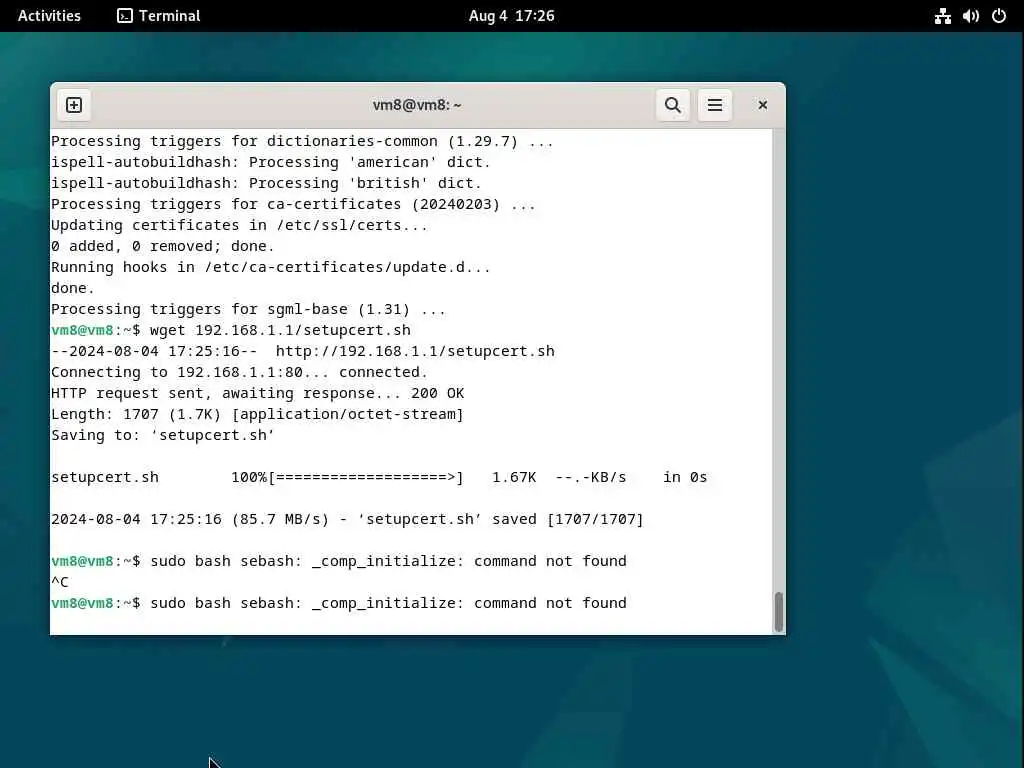Open the Activities overview
This screenshot has width=1024, height=768.
click(x=49, y=16)
